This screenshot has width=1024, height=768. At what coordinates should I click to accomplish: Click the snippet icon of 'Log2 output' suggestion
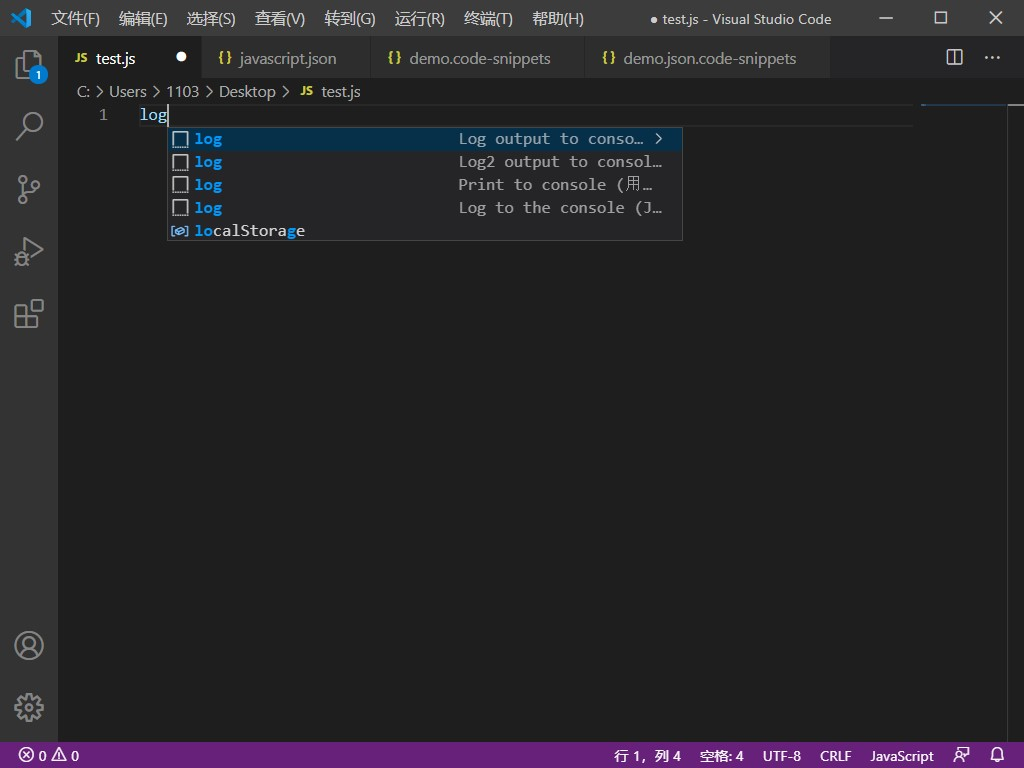[180, 162]
